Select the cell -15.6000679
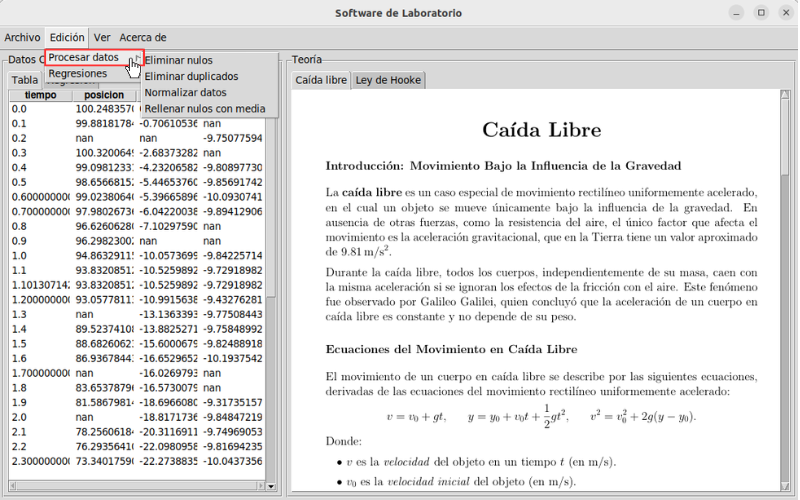 coord(168,344)
